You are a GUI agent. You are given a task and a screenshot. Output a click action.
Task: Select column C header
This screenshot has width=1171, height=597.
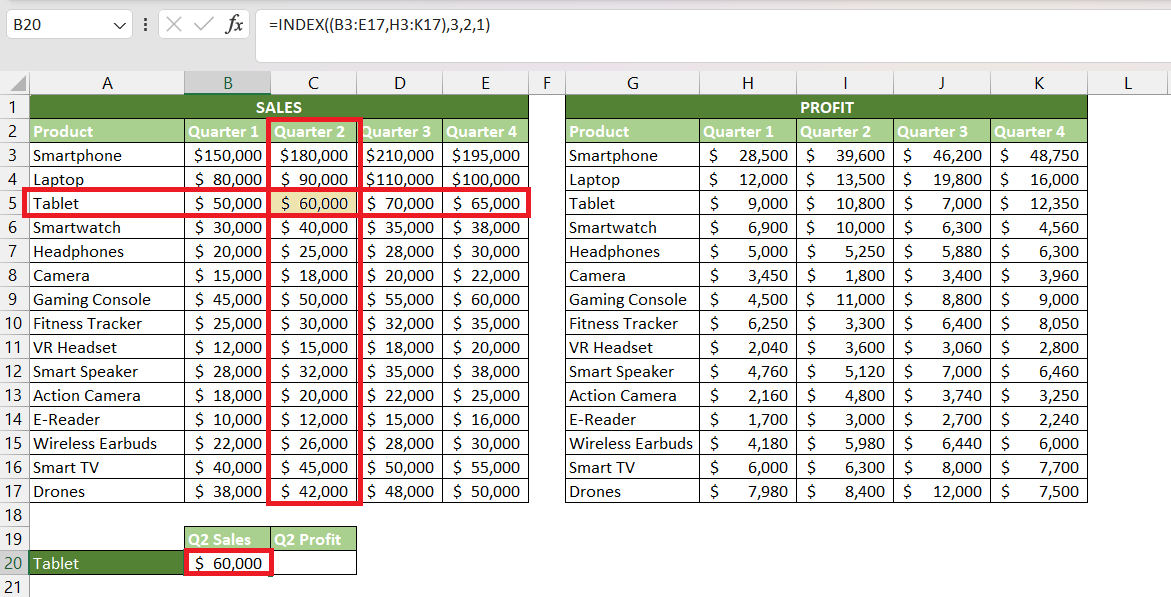pyautogui.click(x=314, y=83)
